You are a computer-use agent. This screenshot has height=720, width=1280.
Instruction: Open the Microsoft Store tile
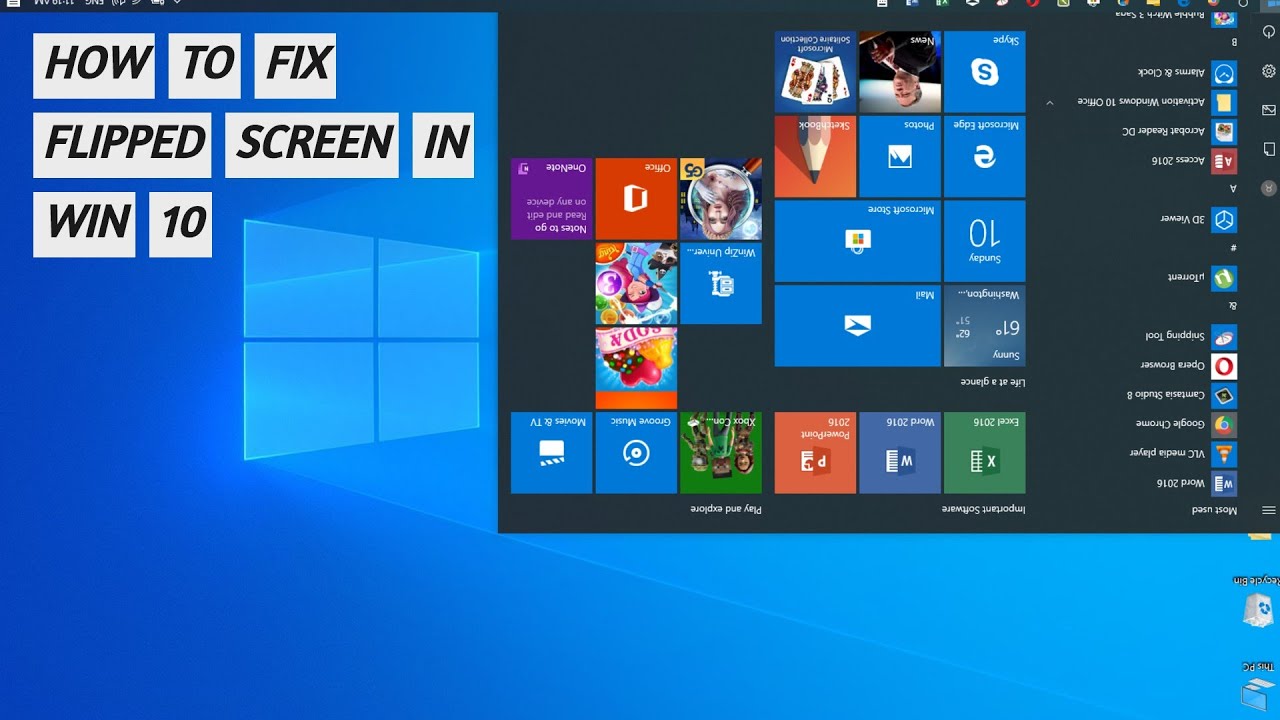[x=858, y=241]
